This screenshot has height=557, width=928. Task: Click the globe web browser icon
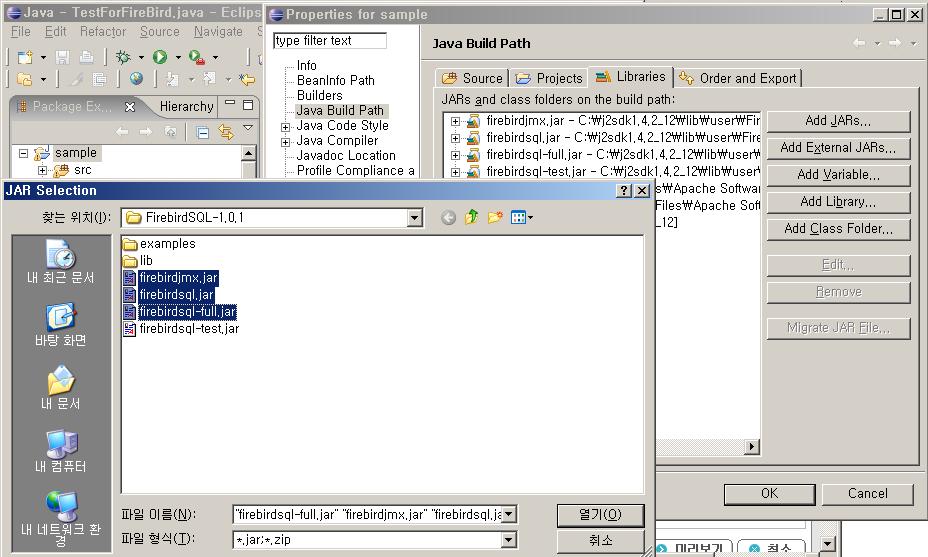136,79
